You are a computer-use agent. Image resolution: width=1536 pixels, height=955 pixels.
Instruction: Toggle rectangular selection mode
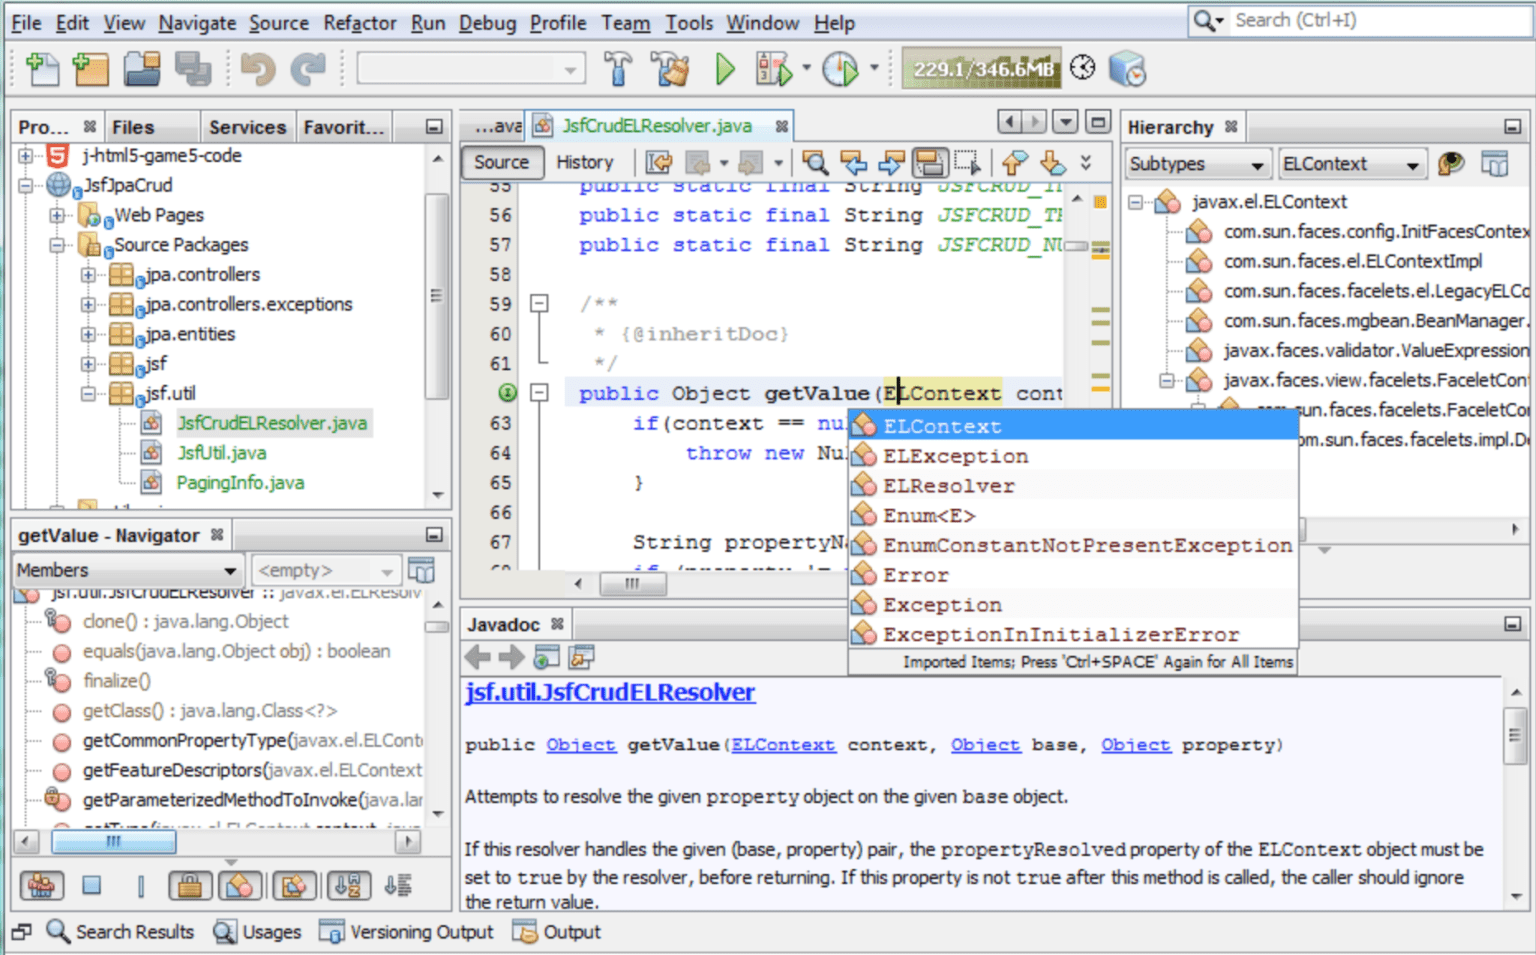pos(967,162)
